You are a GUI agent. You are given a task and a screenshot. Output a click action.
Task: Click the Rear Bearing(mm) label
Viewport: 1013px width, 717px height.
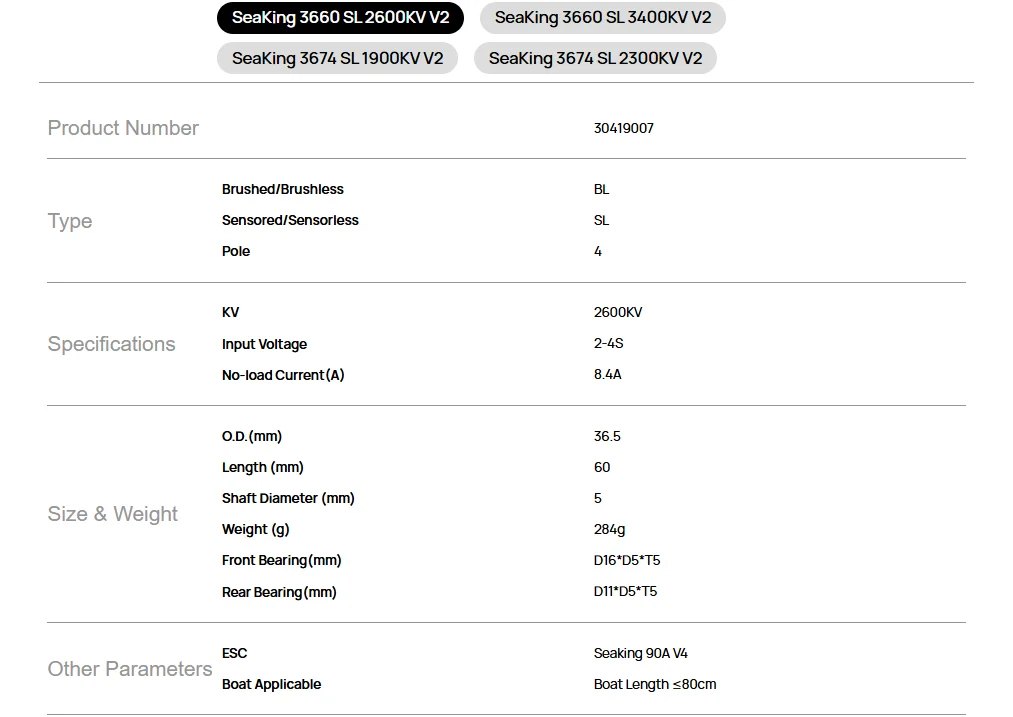pyautogui.click(x=279, y=592)
